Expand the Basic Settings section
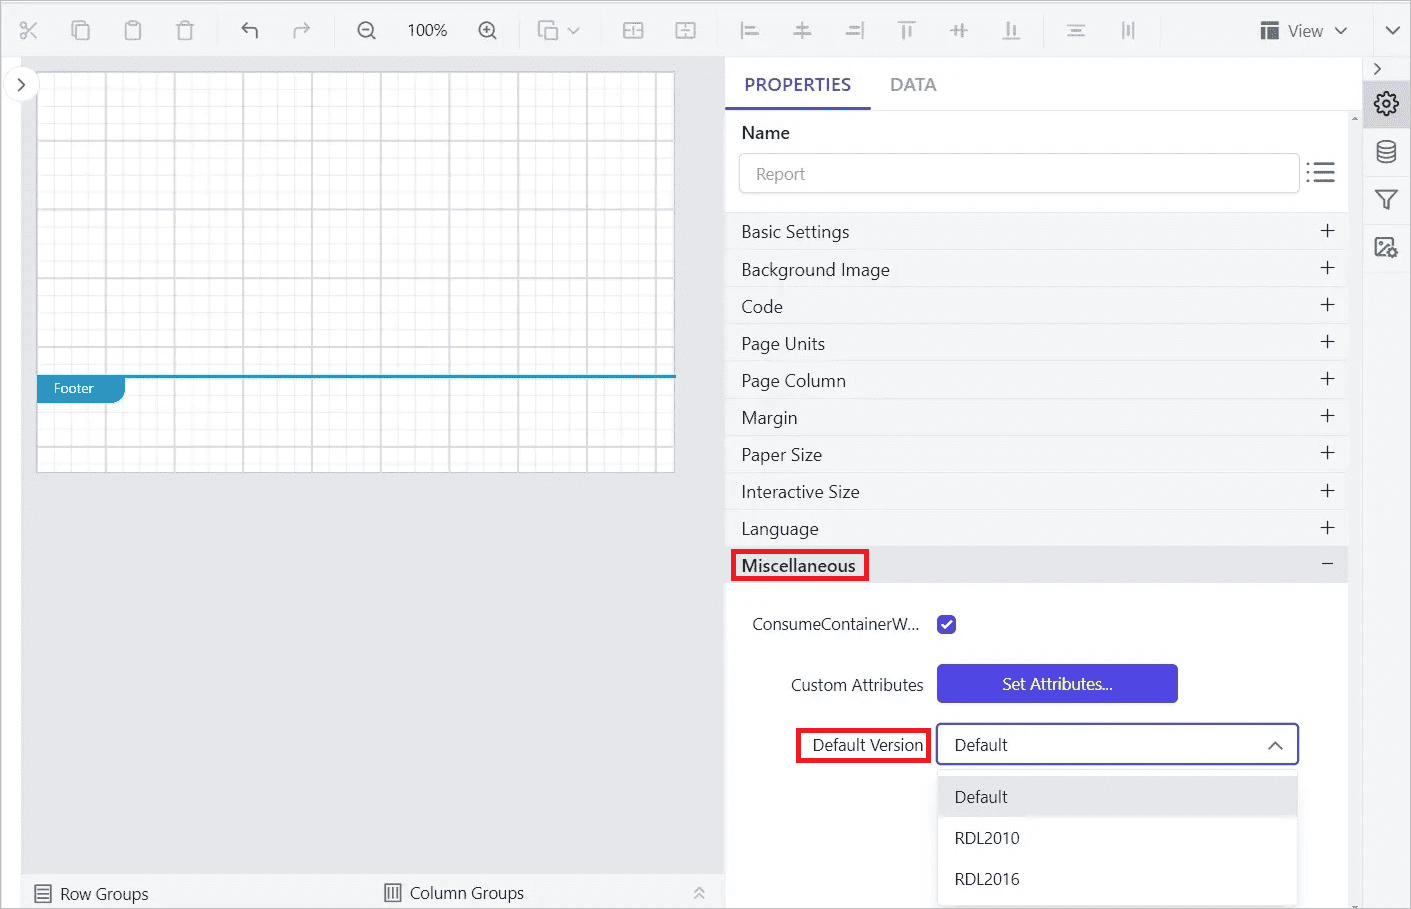1411x909 pixels. (1327, 231)
